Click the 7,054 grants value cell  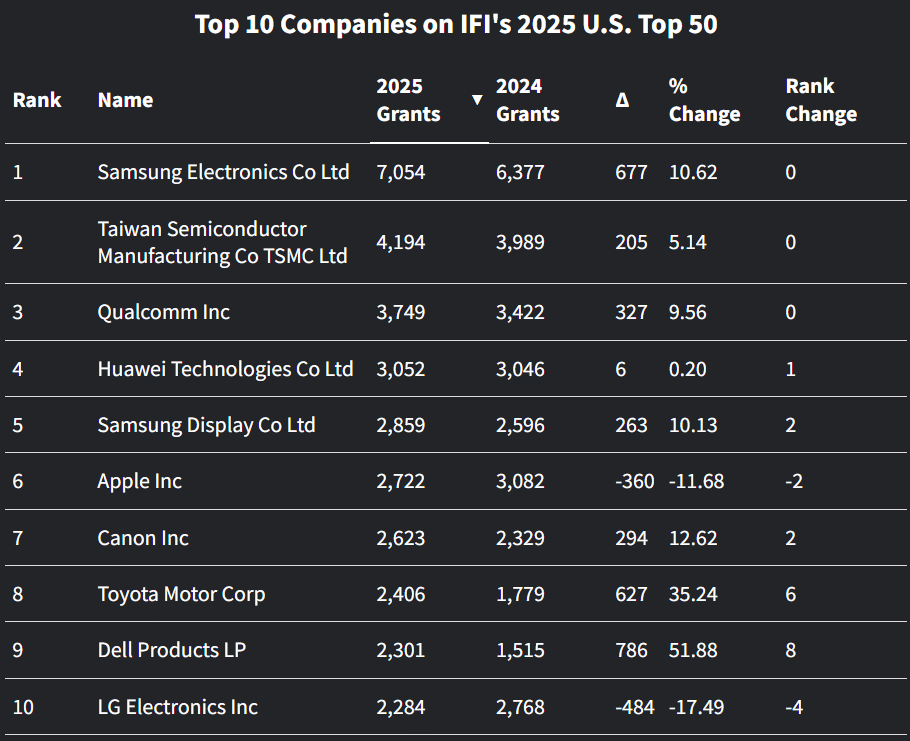(x=401, y=172)
